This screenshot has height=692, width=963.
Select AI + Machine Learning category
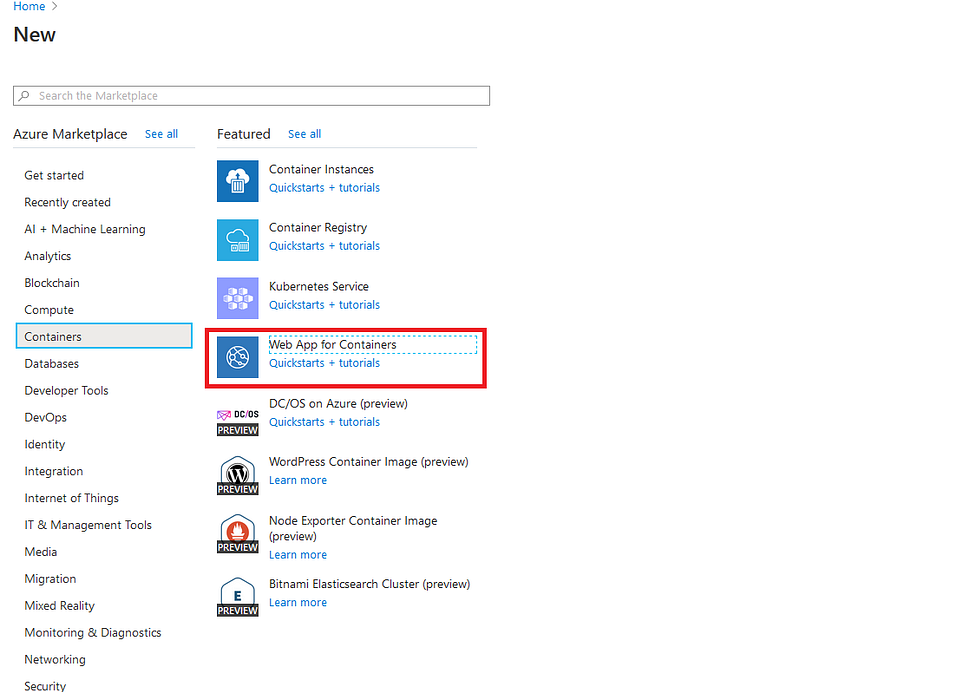tap(85, 229)
